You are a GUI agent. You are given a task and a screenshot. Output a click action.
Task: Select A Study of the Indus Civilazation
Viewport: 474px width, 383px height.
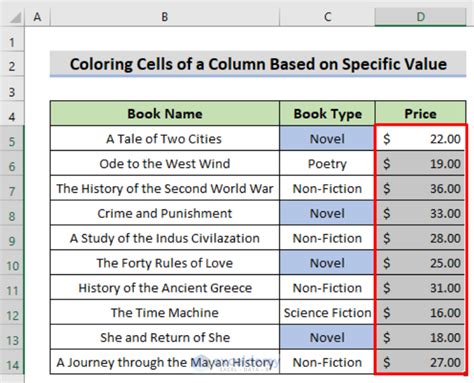tap(165, 238)
